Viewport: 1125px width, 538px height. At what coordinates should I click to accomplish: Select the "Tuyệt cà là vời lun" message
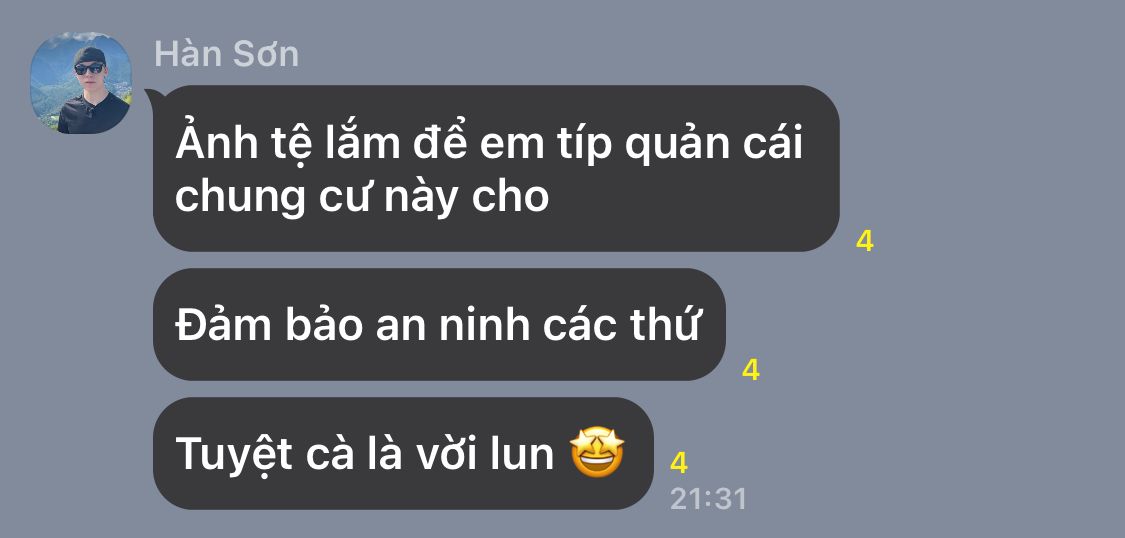tap(403, 453)
